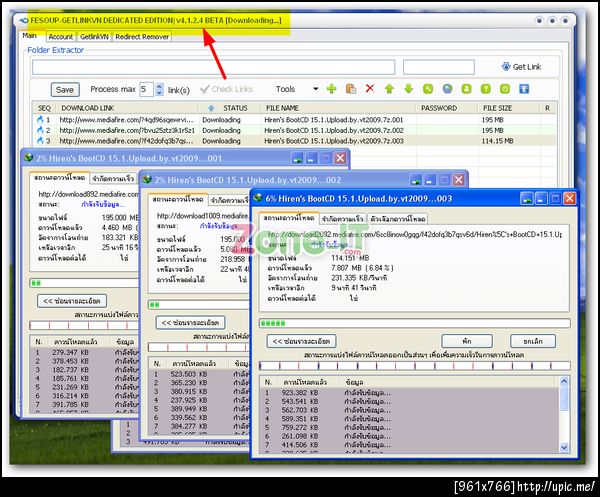The image size is (600, 497).
Task: Click the green progress bar in ...002 window
Action: (199, 305)
